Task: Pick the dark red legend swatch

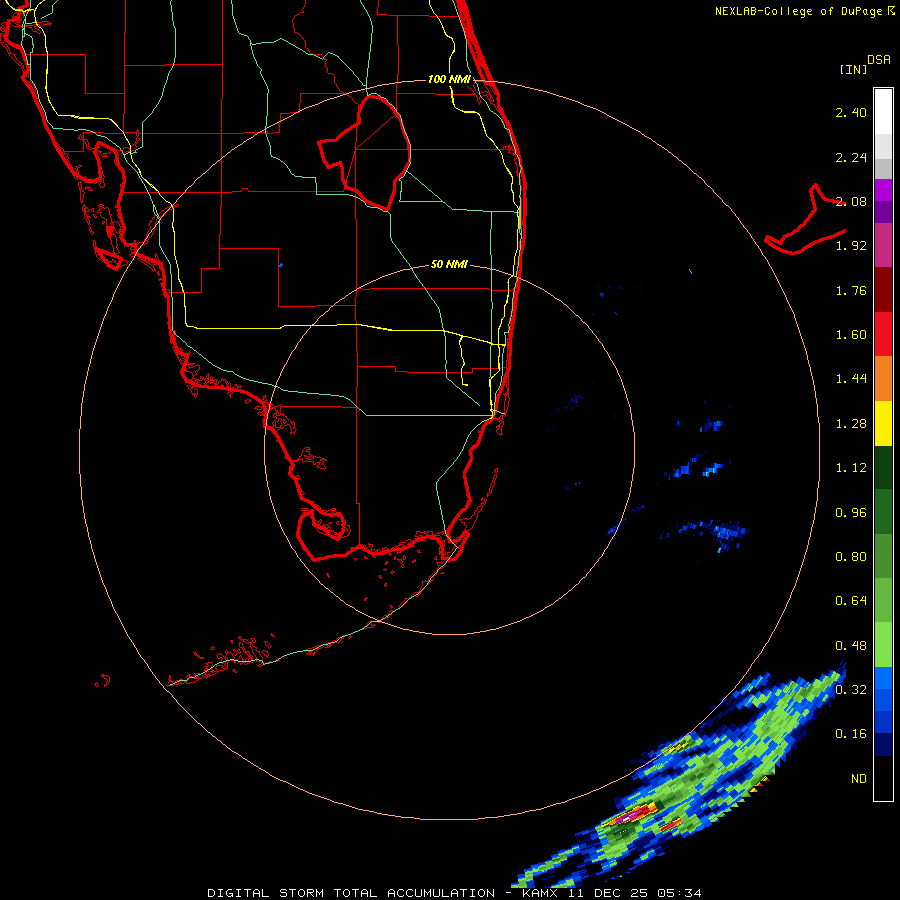Action: click(883, 290)
